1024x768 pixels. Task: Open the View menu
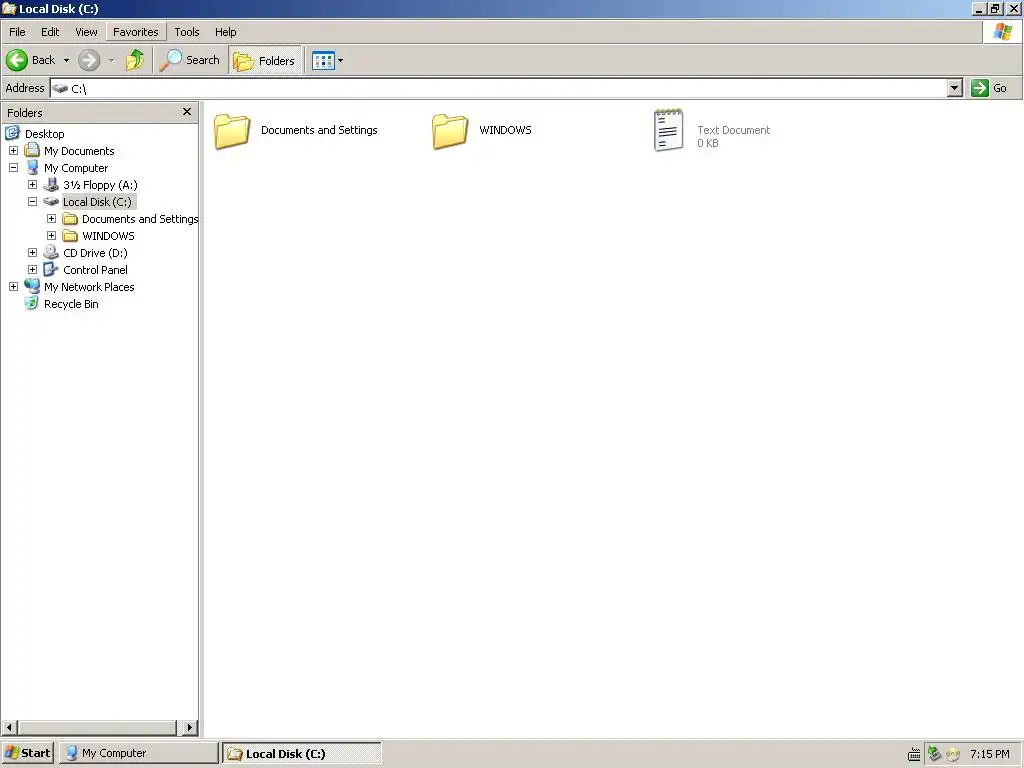coord(86,32)
